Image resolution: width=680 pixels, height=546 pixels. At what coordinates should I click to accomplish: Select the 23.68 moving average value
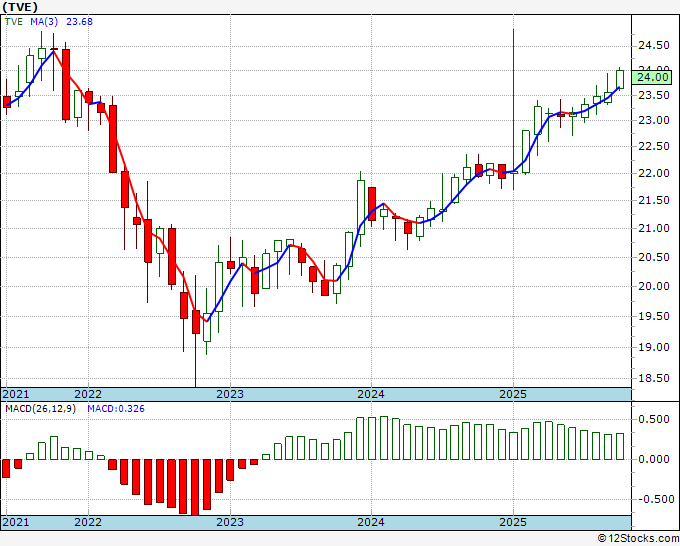tap(79, 22)
